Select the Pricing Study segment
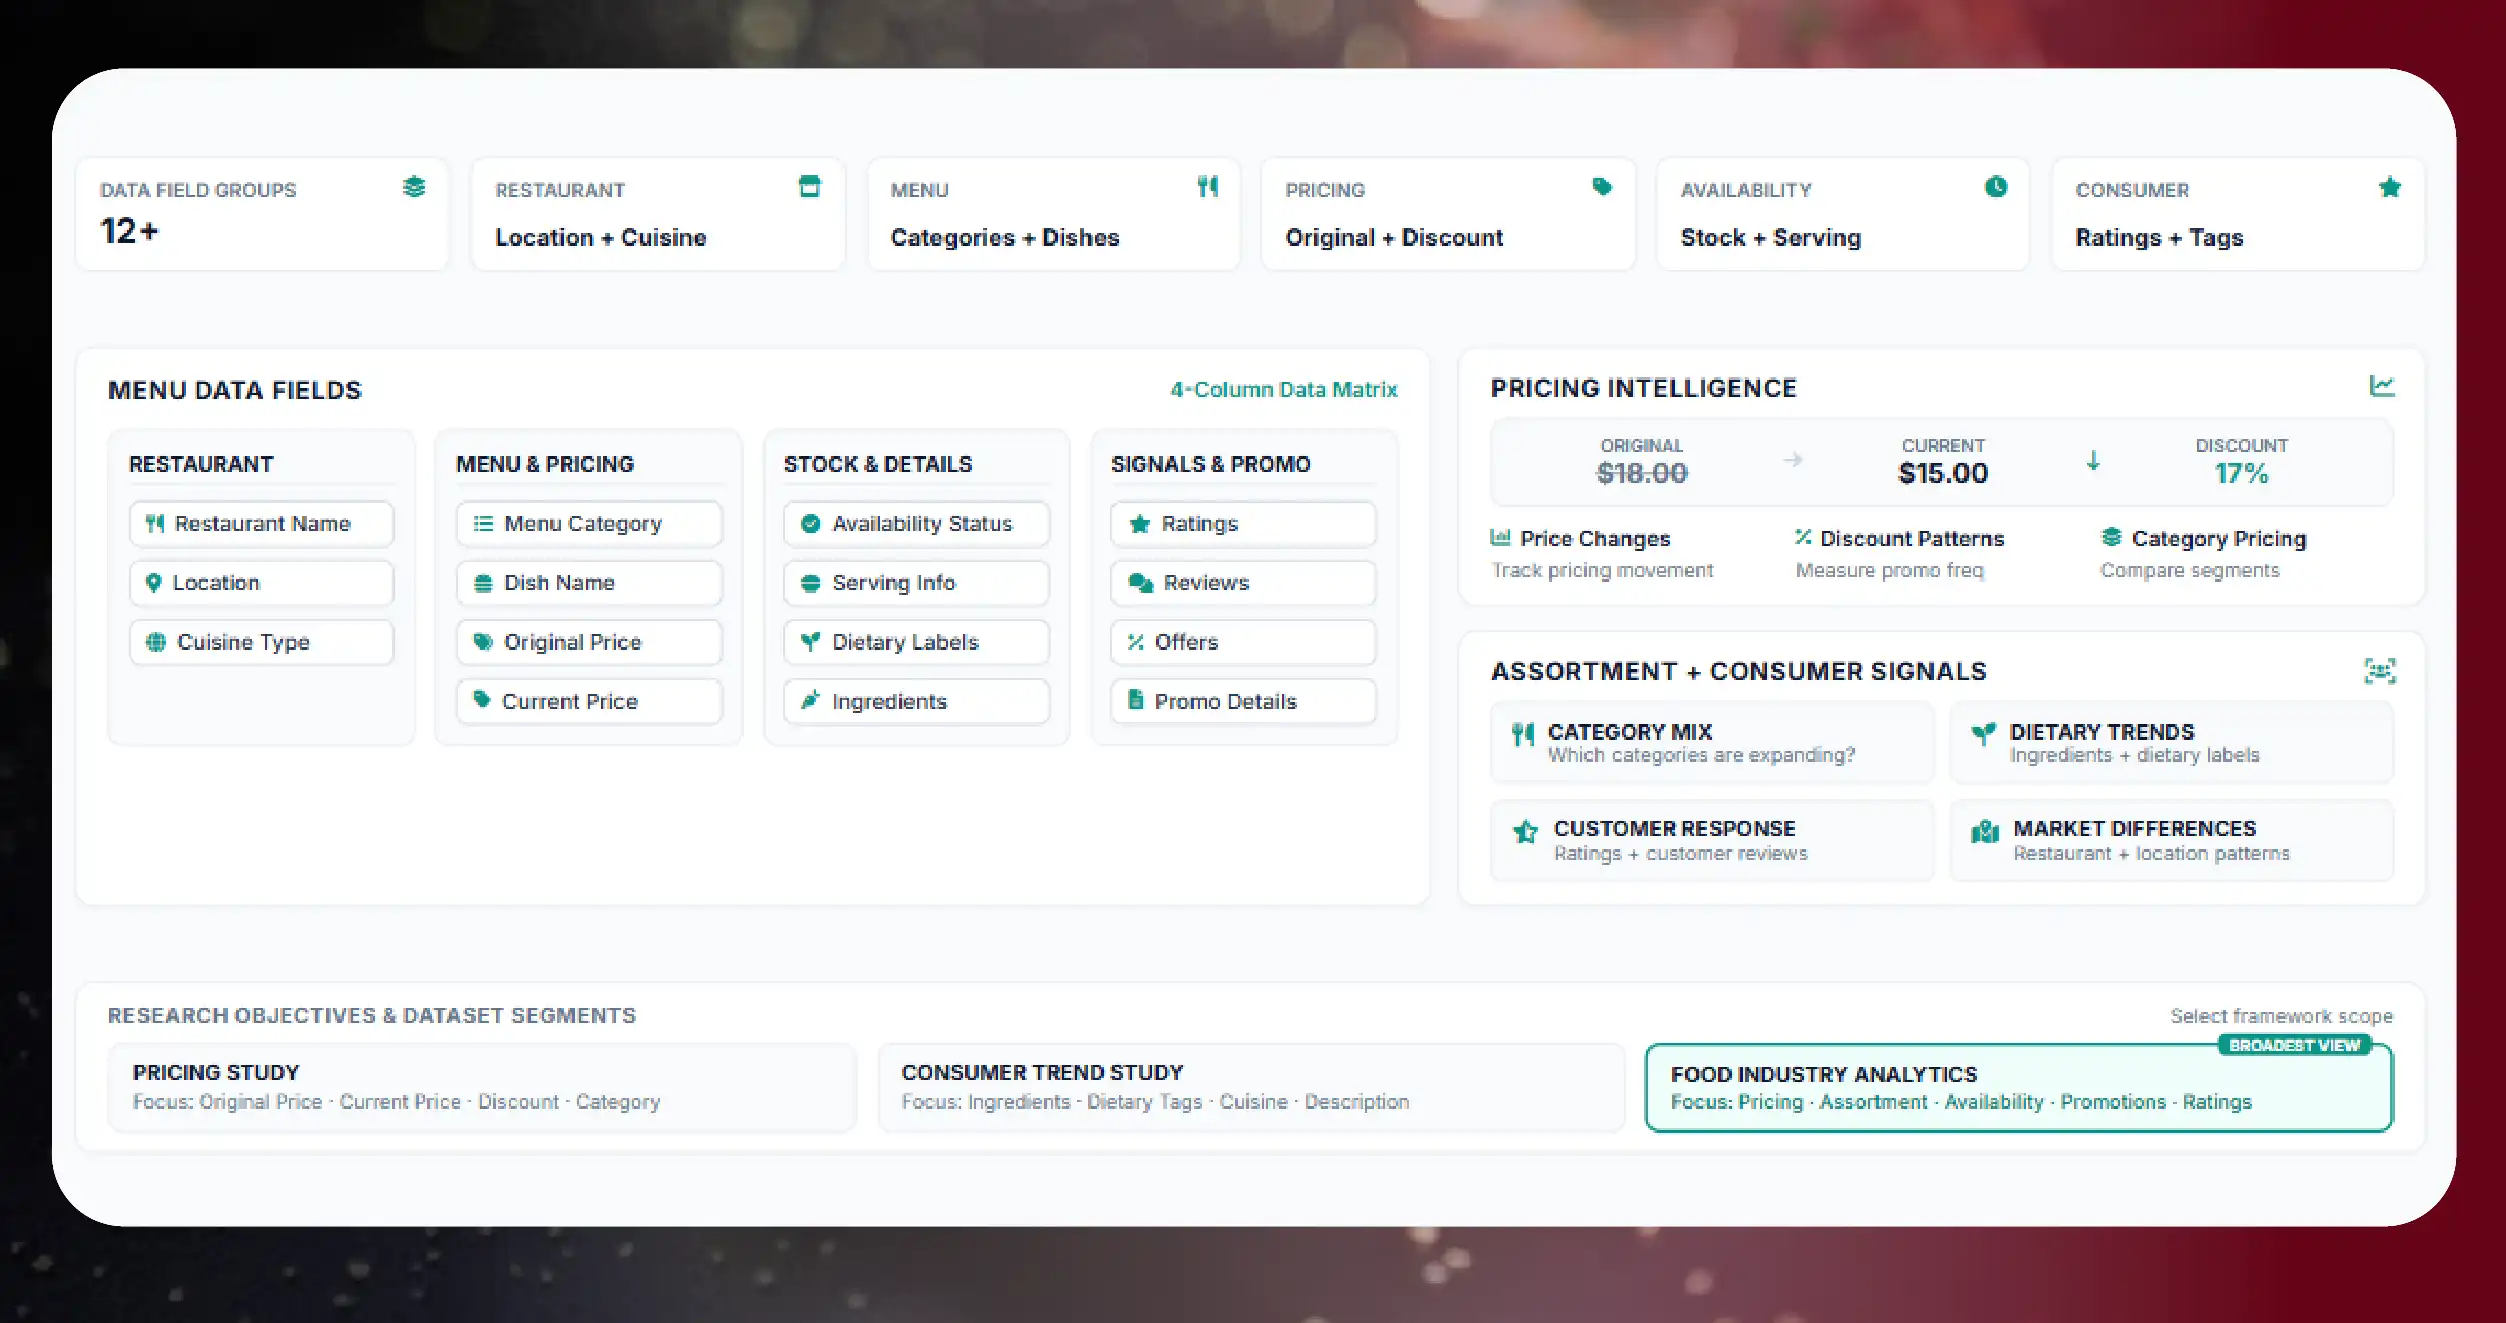 pyautogui.click(x=482, y=1087)
